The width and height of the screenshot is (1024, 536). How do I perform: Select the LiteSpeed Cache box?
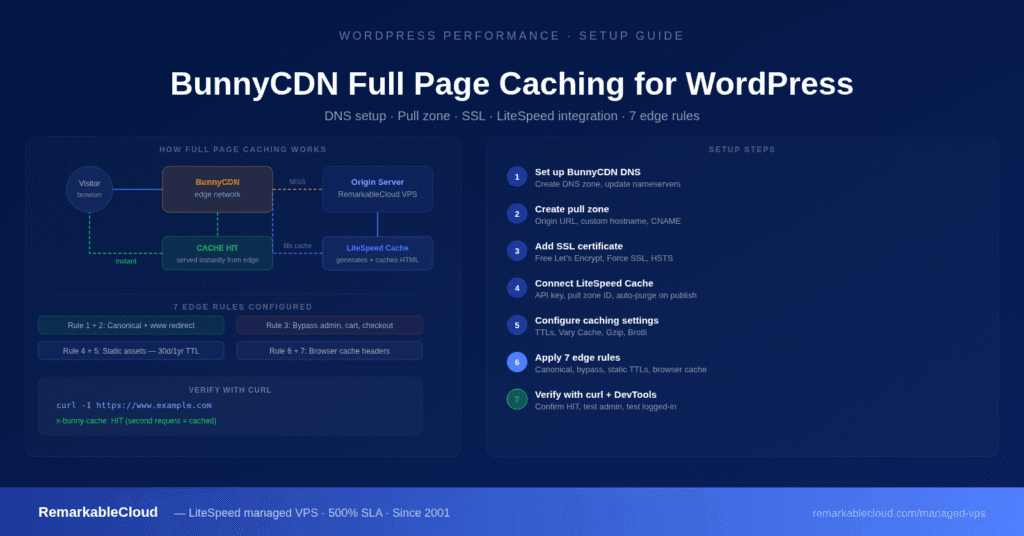pos(377,253)
